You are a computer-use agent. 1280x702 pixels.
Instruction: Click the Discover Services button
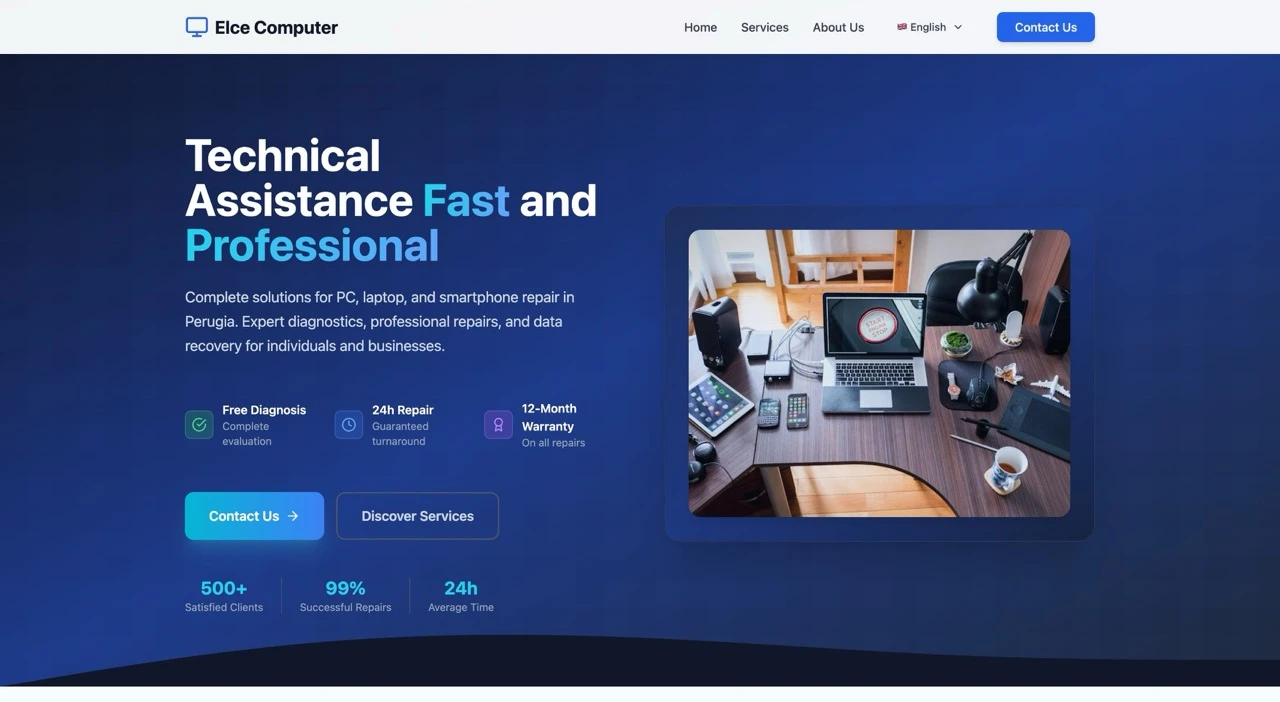coord(417,516)
